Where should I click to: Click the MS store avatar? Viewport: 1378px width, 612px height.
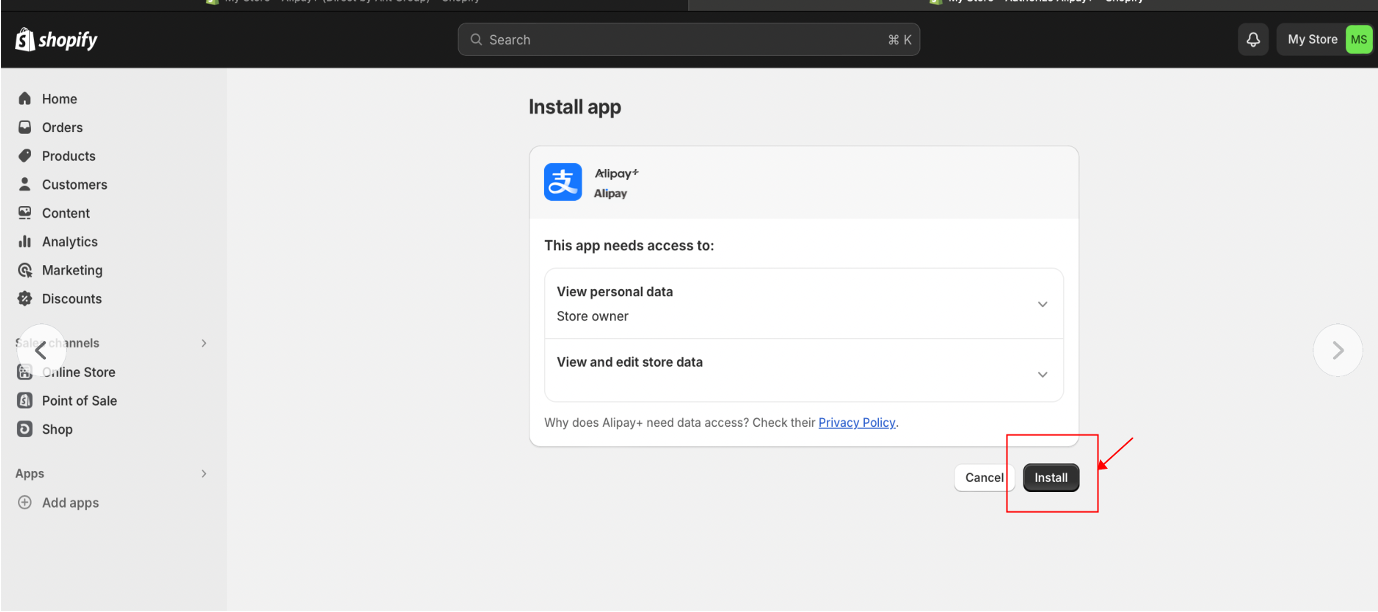click(1358, 40)
